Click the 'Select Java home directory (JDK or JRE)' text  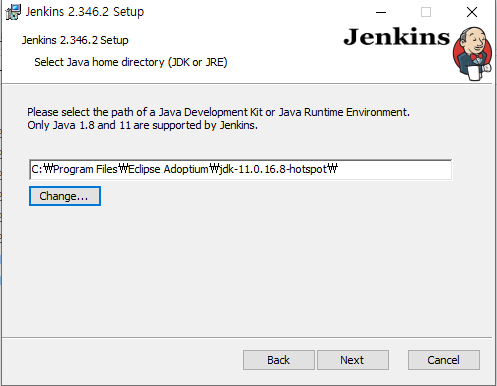(131, 62)
